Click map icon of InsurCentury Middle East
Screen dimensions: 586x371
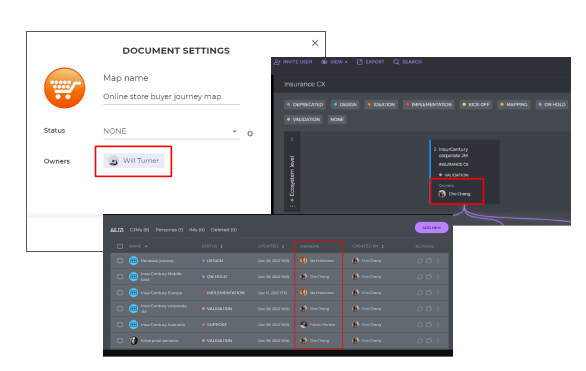click(x=133, y=277)
